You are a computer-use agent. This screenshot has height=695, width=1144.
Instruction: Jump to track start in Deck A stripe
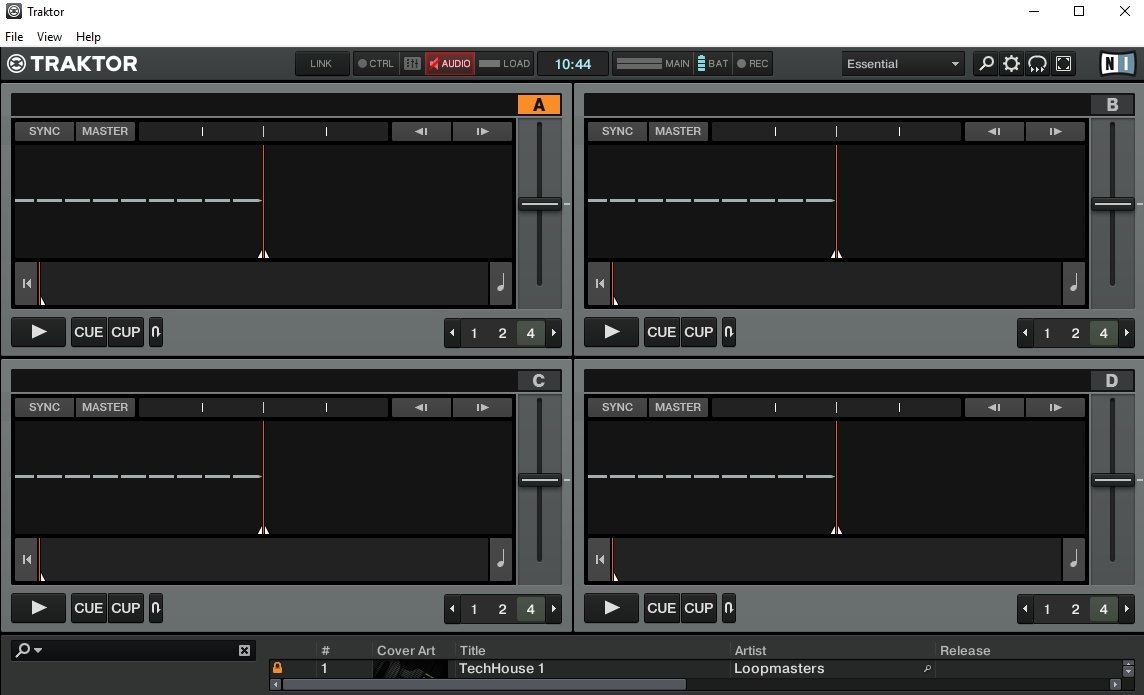tap(25, 283)
